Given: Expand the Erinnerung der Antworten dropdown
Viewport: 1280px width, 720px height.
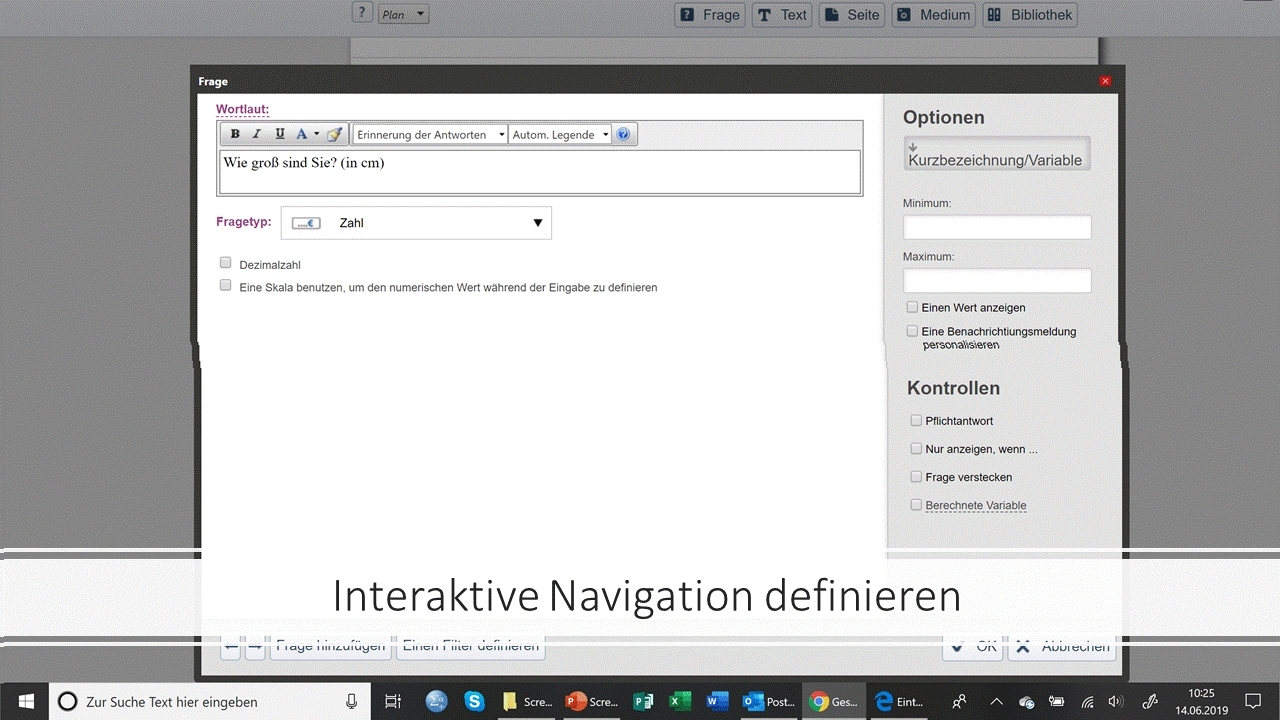Looking at the screenshot, I should click(430, 134).
